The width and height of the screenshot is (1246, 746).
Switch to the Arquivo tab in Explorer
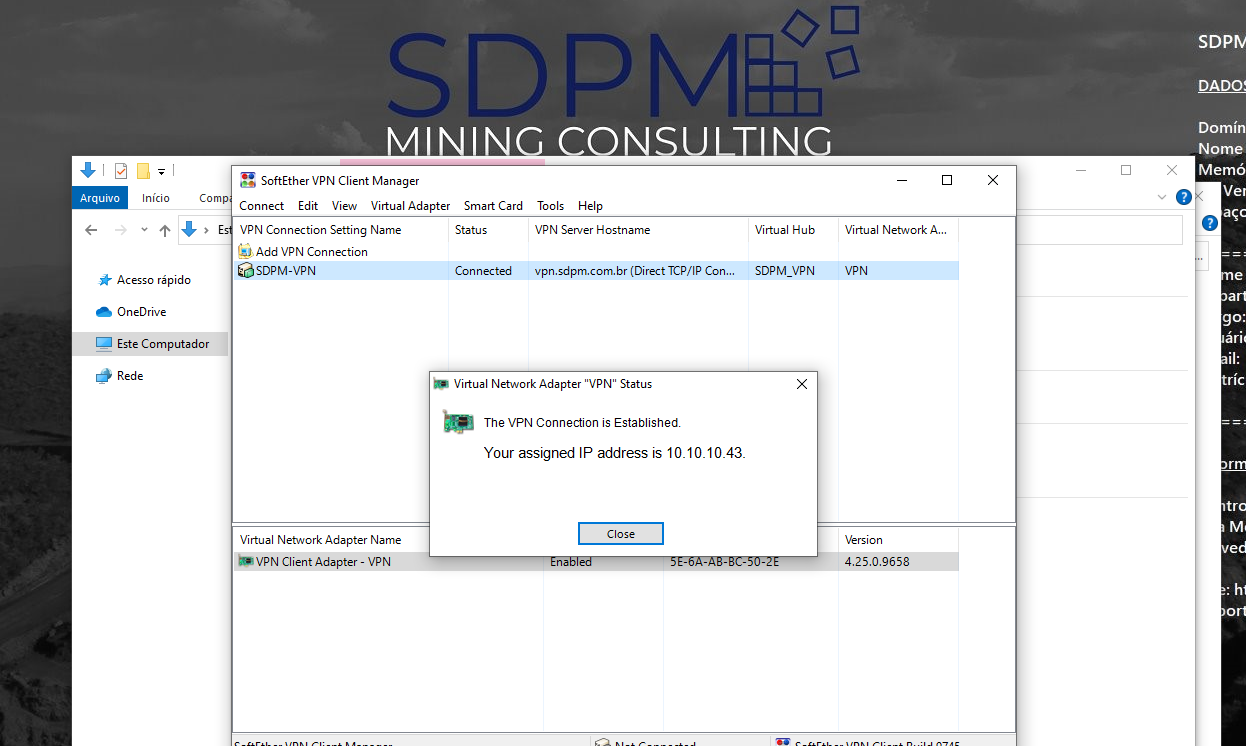click(100, 198)
